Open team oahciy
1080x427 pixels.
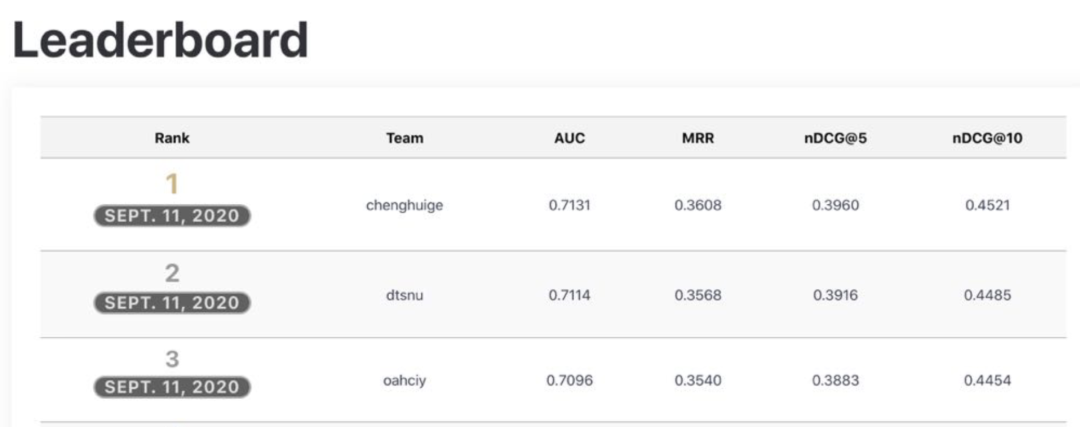point(404,380)
